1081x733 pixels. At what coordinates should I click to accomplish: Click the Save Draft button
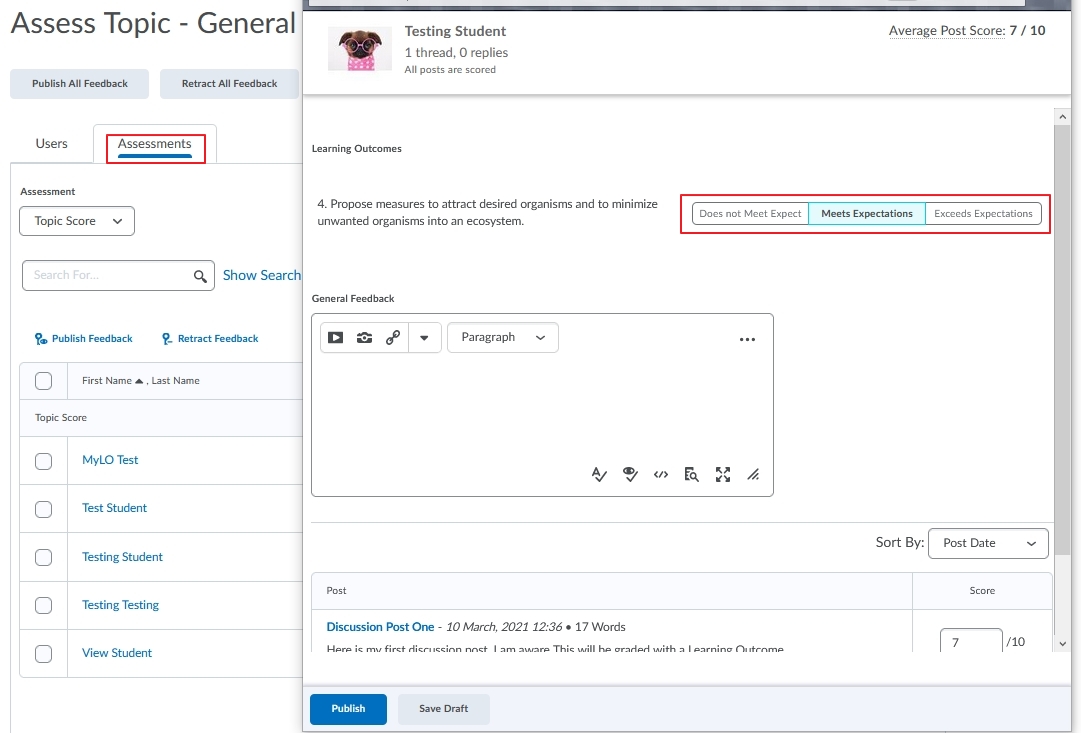[x=443, y=709]
